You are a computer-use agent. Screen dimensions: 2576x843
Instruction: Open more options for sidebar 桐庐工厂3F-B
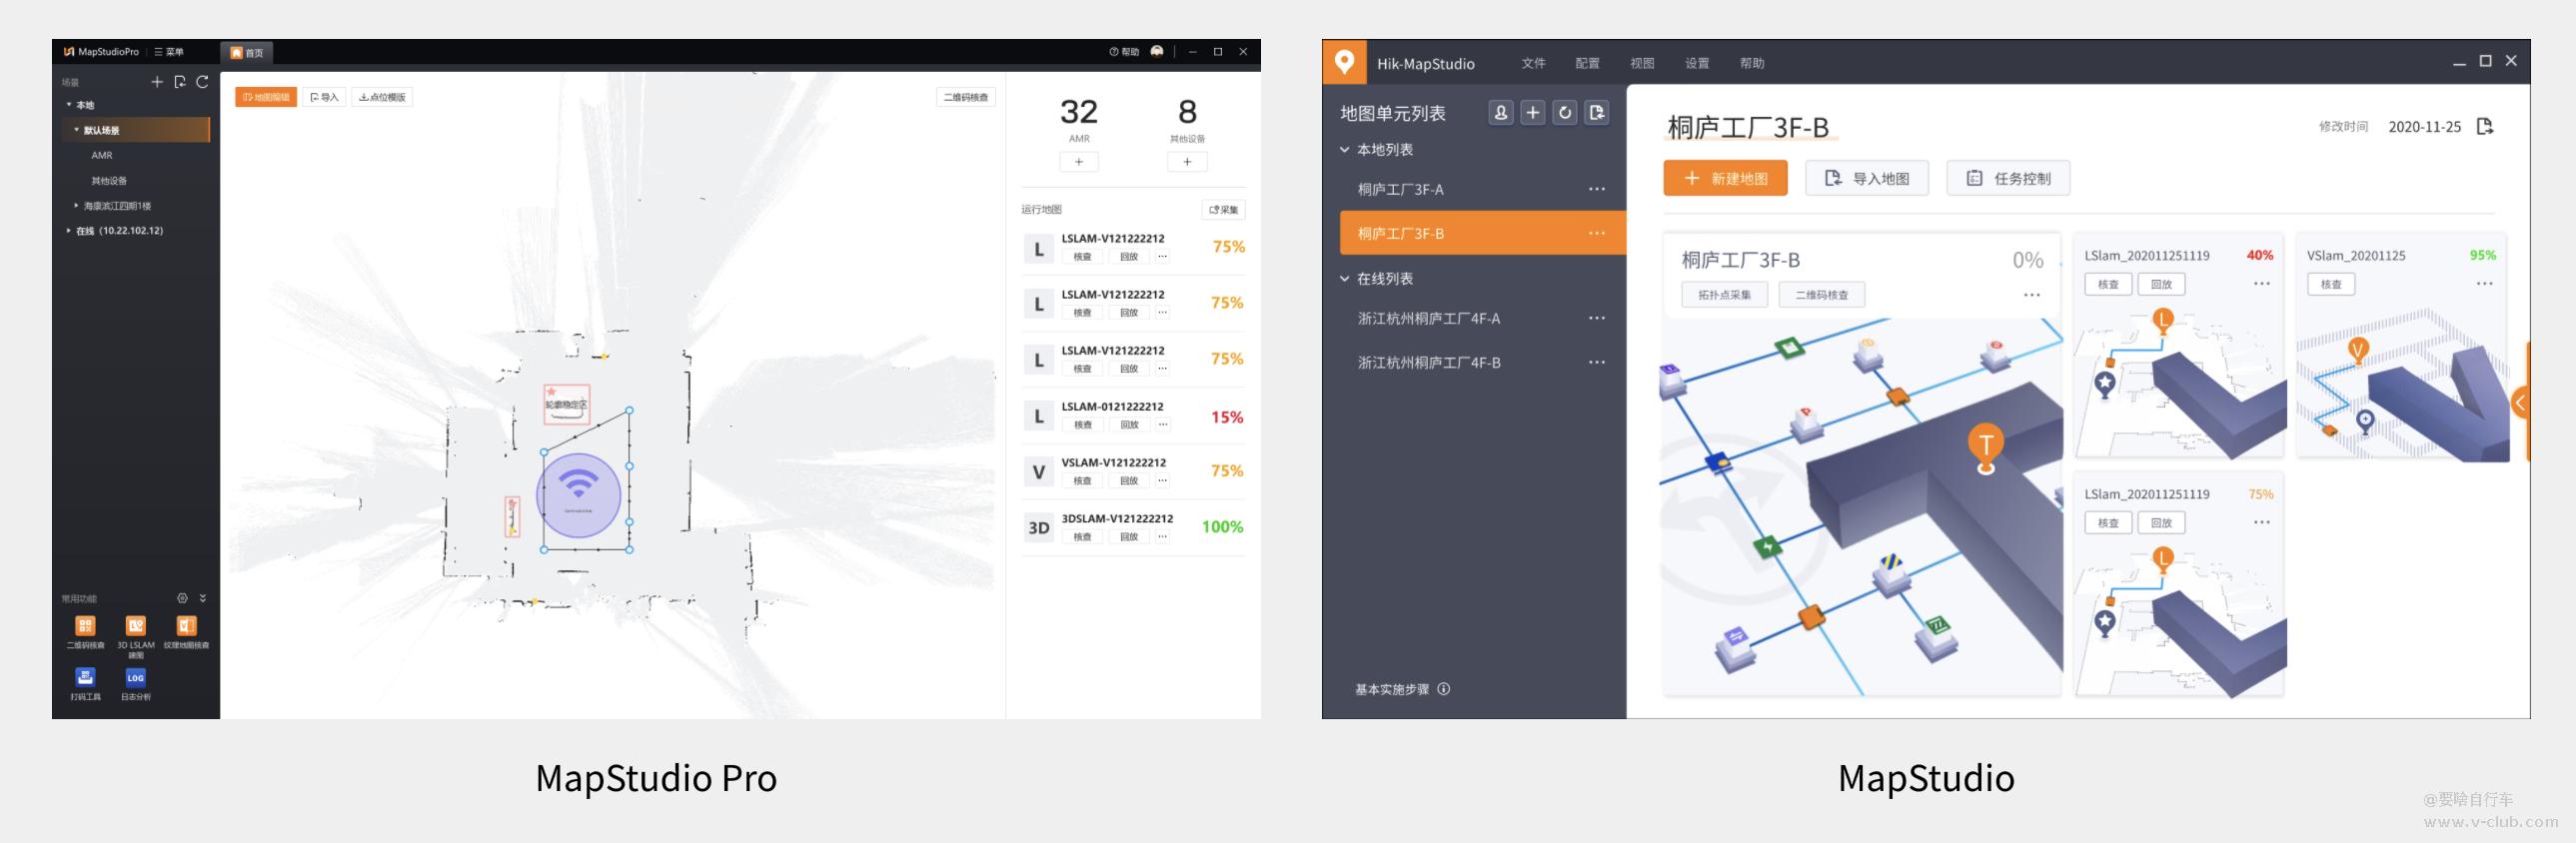[x=1597, y=233]
